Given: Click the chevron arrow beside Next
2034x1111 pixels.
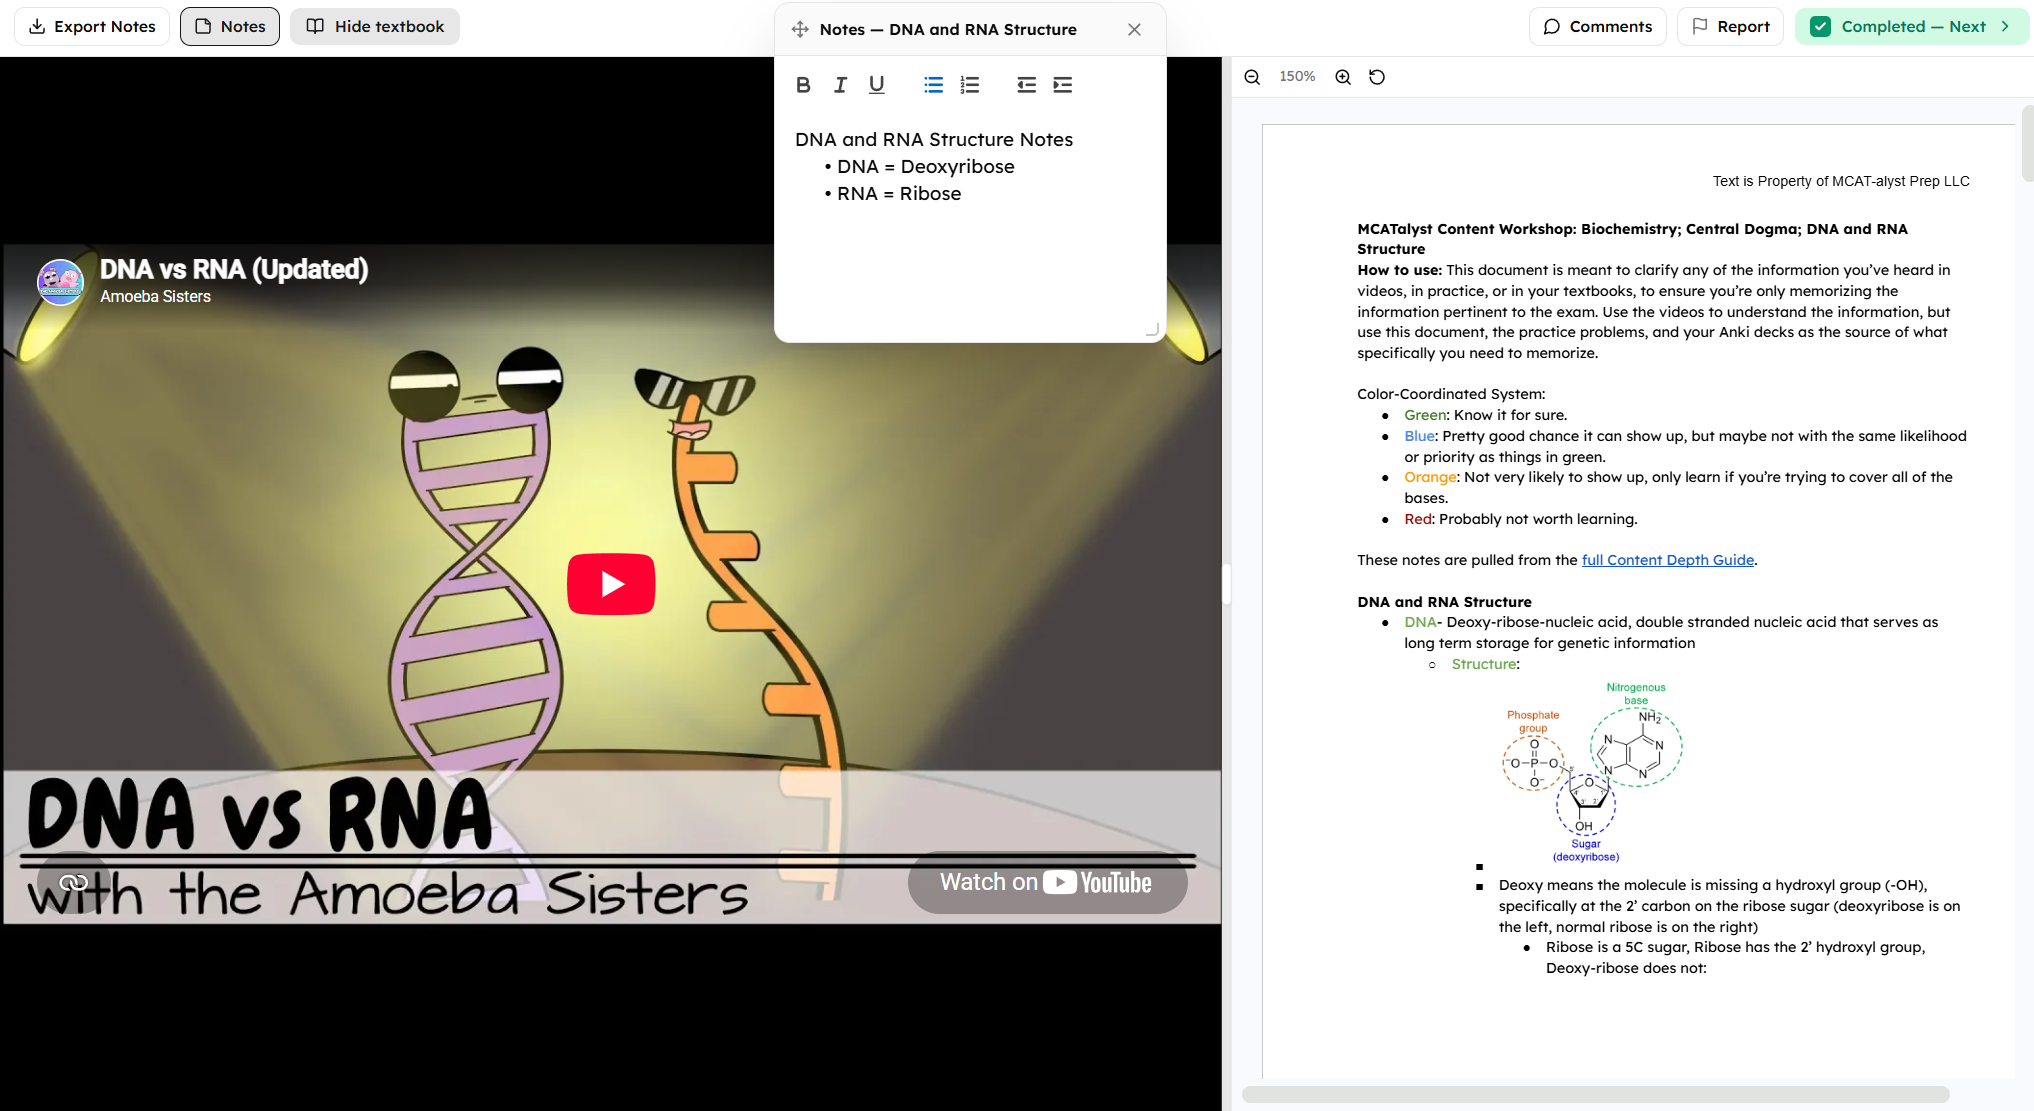Looking at the screenshot, I should (2005, 27).
